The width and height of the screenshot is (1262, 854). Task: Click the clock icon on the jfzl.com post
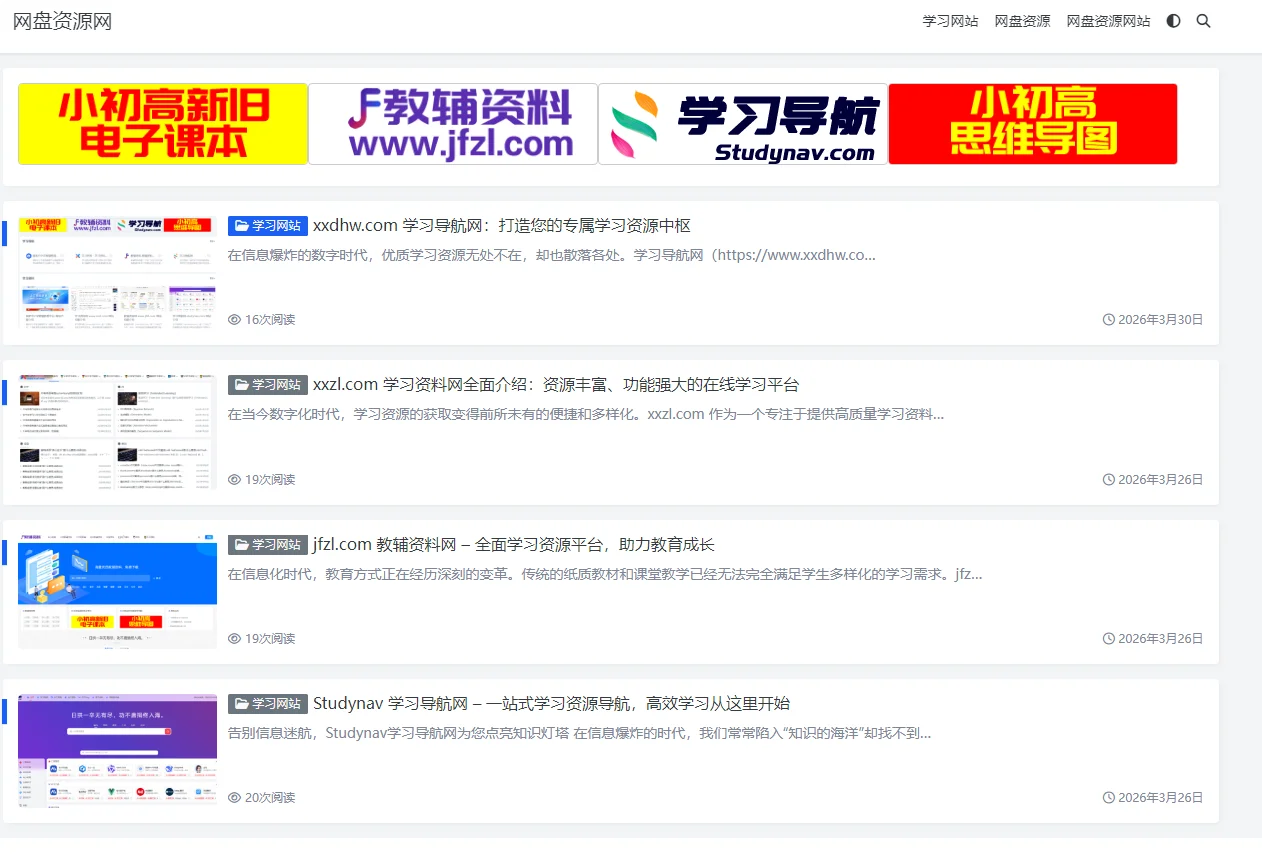pyautogui.click(x=1109, y=638)
